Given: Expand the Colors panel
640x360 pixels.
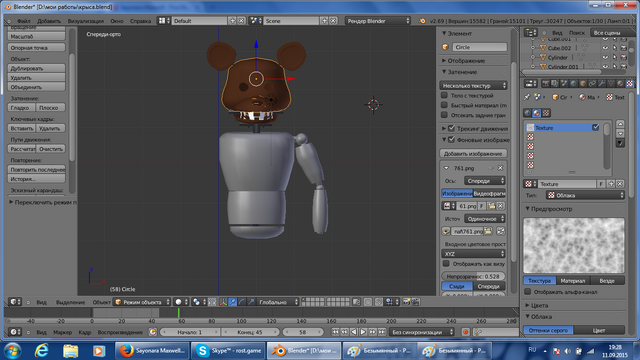Looking at the screenshot, I should click(537, 305).
